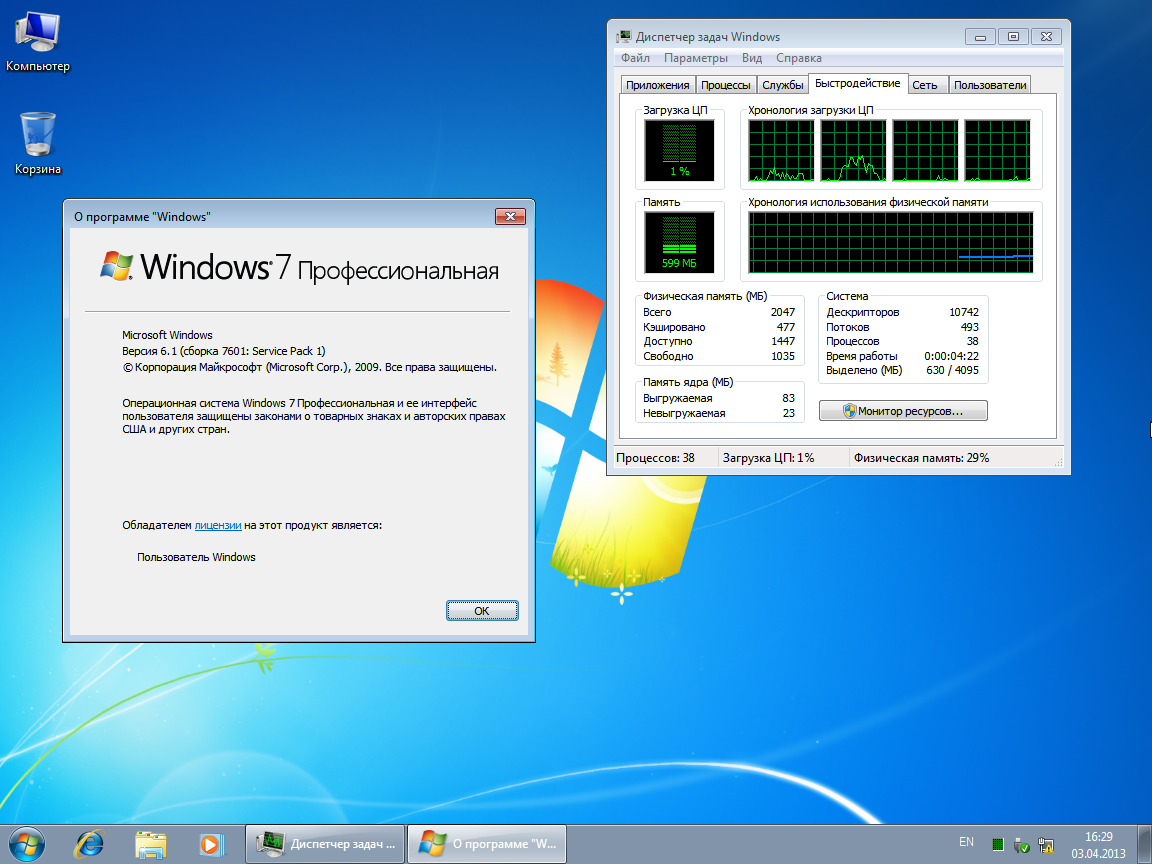Screen dimensions: 1152x864
Task: Open the Computer desktop icon
Action: (37, 40)
